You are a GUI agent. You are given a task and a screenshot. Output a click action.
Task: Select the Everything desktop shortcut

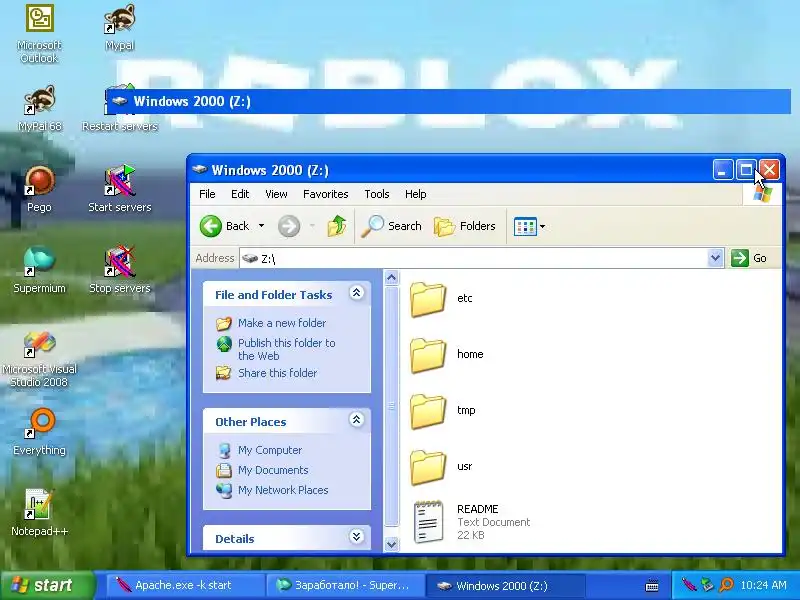(39, 432)
